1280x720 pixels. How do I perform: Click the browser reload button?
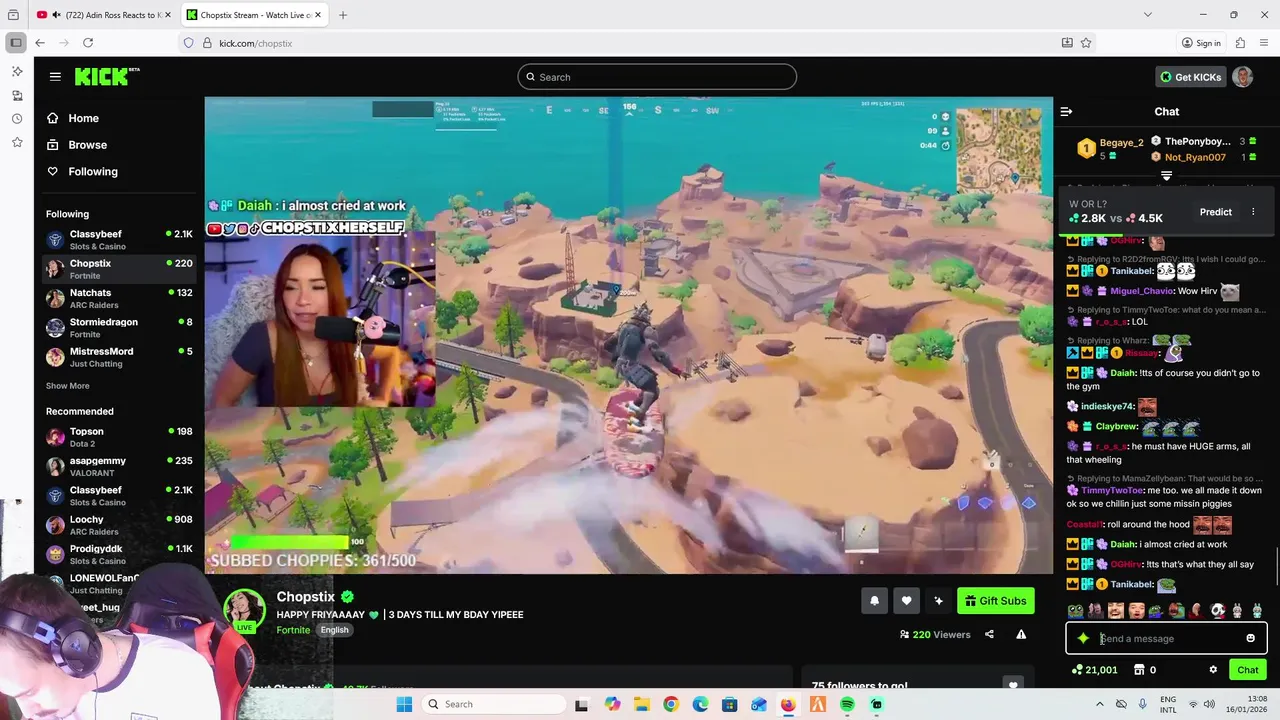[x=88, y=43]
